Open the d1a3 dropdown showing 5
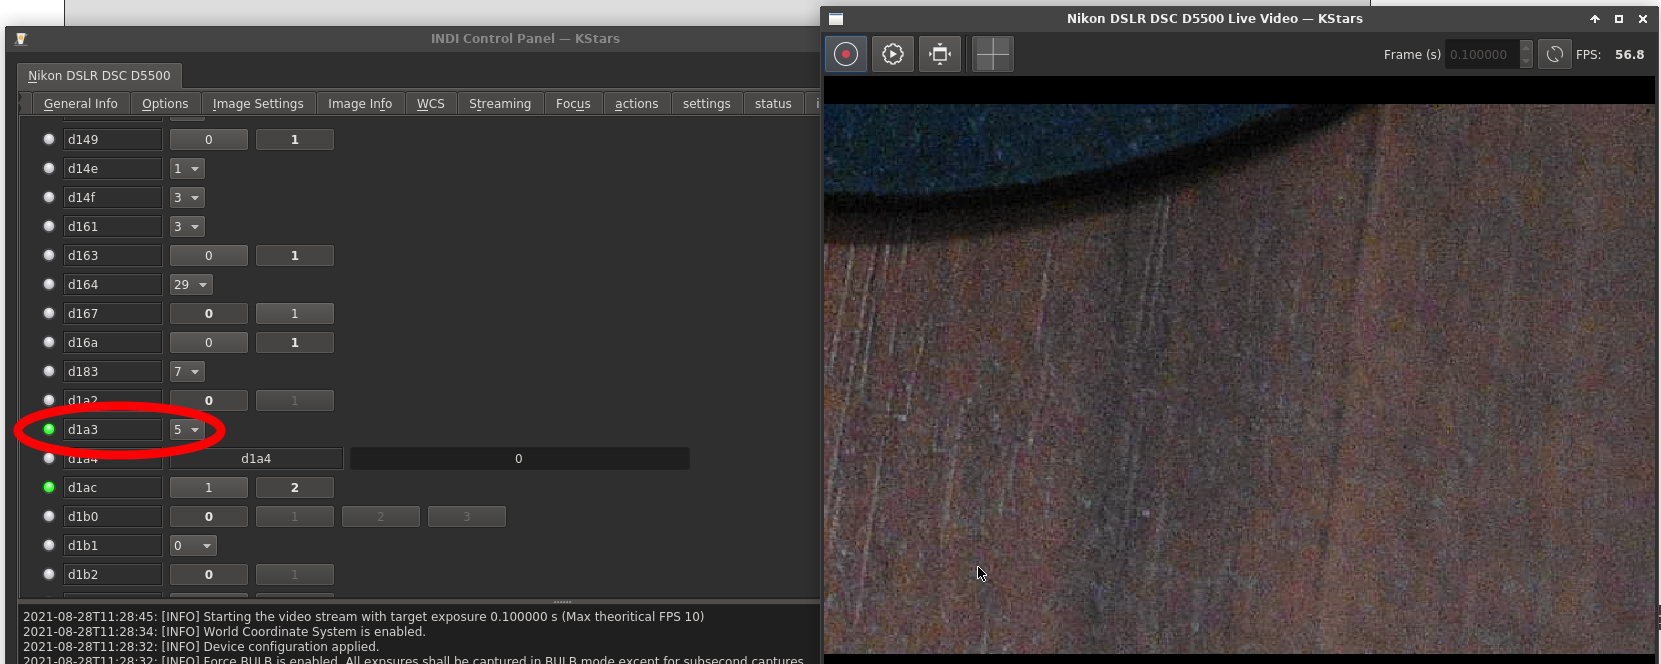This screenshot has height=664, width=1661. click(x=187, y=429)
